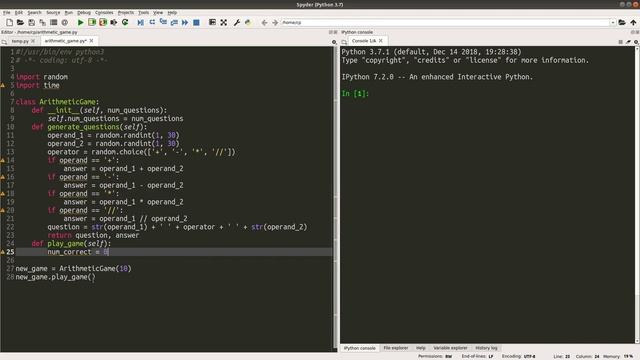Screen dimensions: 640x360
Task: Open the File menu
Action: (x=7, y=13)
